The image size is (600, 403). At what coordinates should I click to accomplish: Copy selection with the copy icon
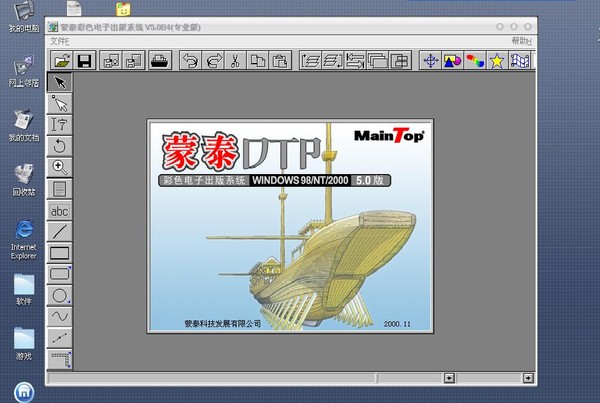(258, 60)
